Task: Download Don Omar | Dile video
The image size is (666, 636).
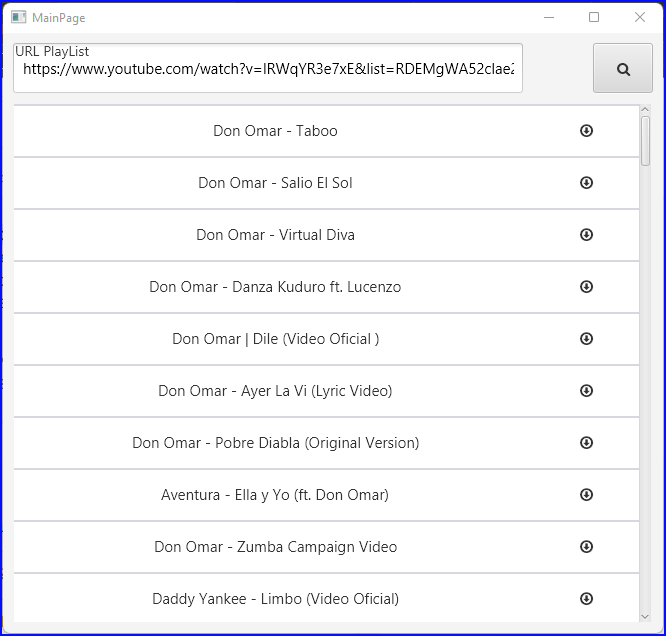Action: point(586,339)
